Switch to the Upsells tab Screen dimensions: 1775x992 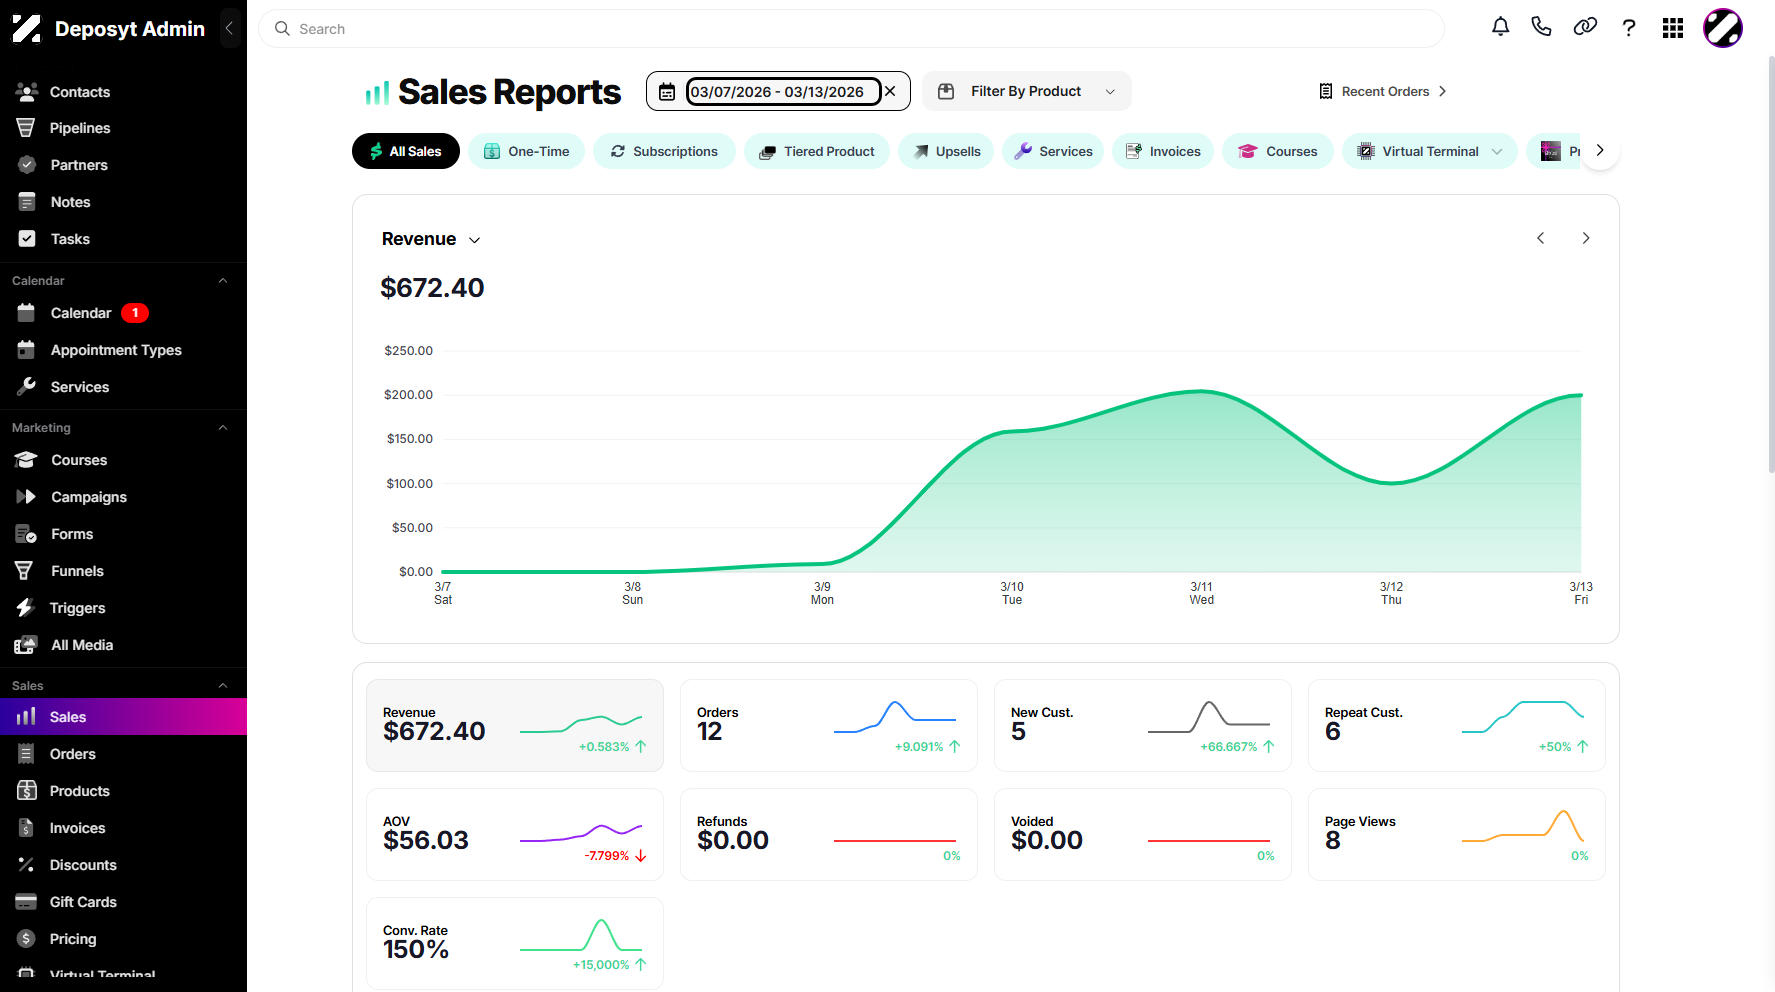(946, 151)
